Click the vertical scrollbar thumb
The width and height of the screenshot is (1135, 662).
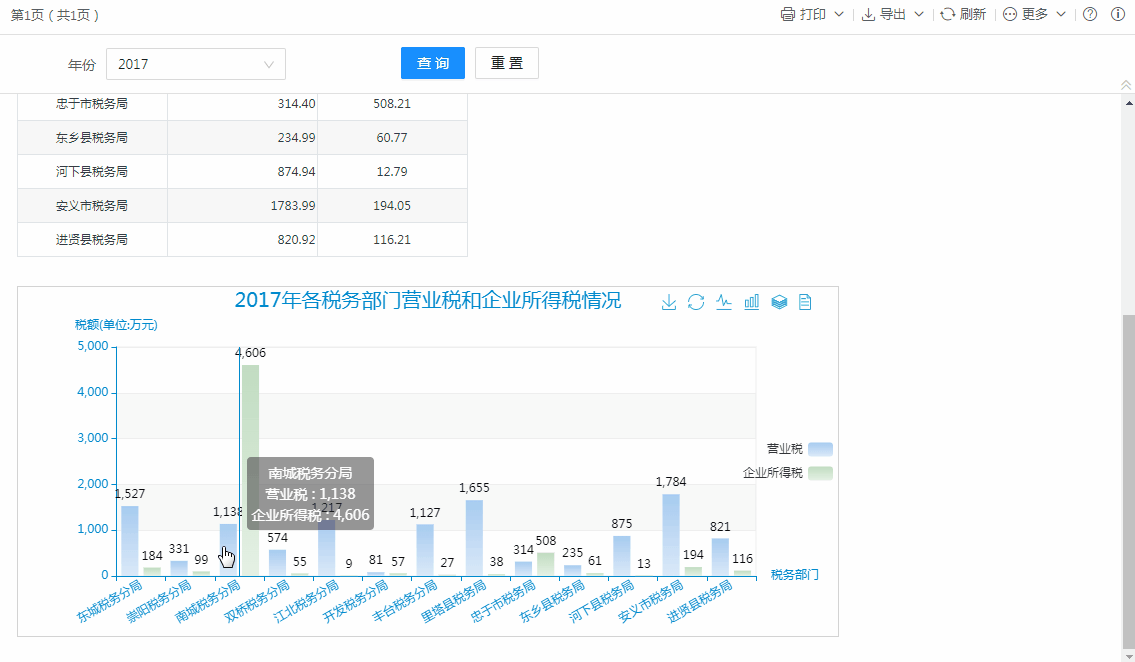1128,480
